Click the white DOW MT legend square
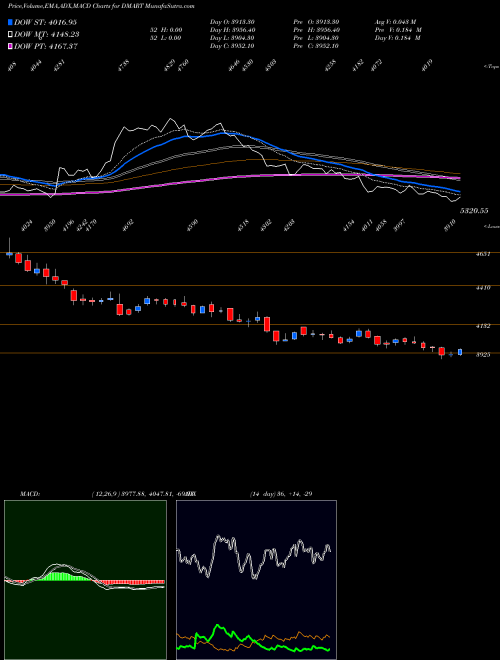500x660 pixels. point(10,35)
